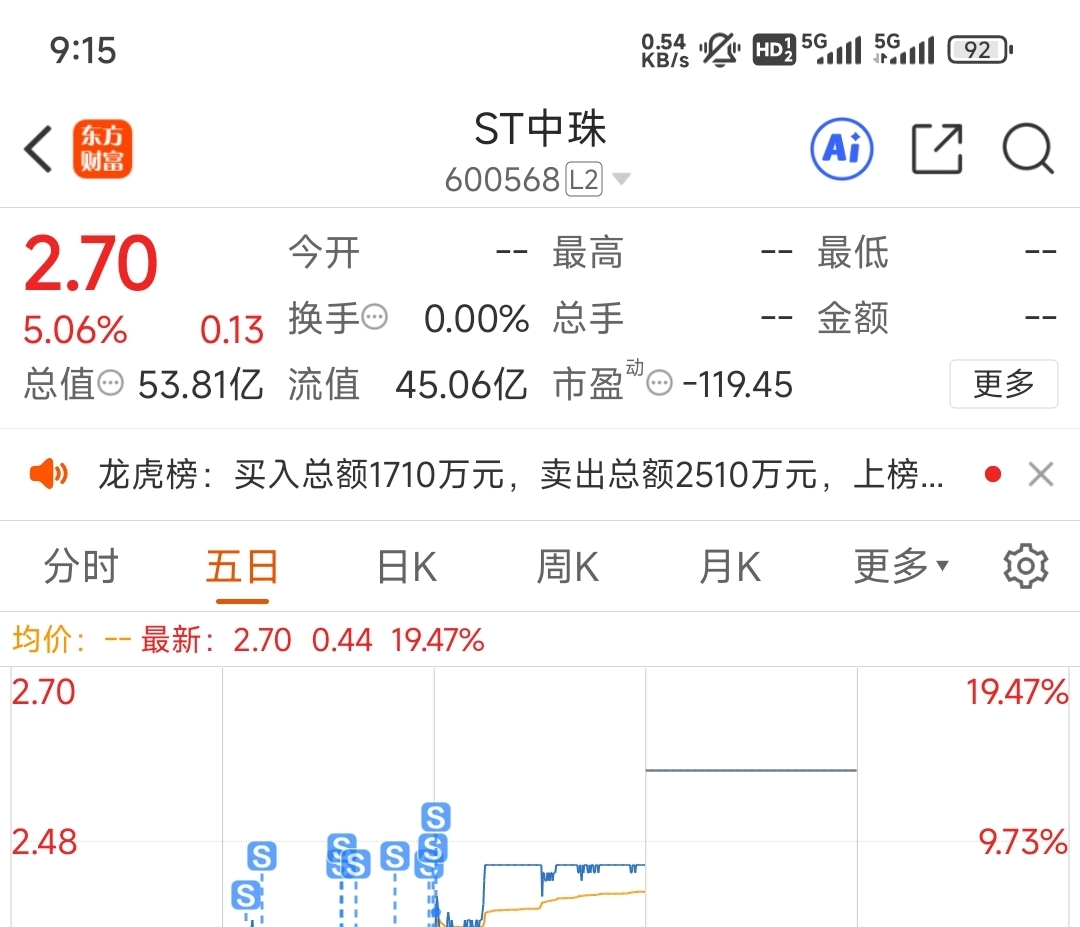Tap the back arrow icon
The height and width of the screenshot is (927, 1080).
[38, 149]
